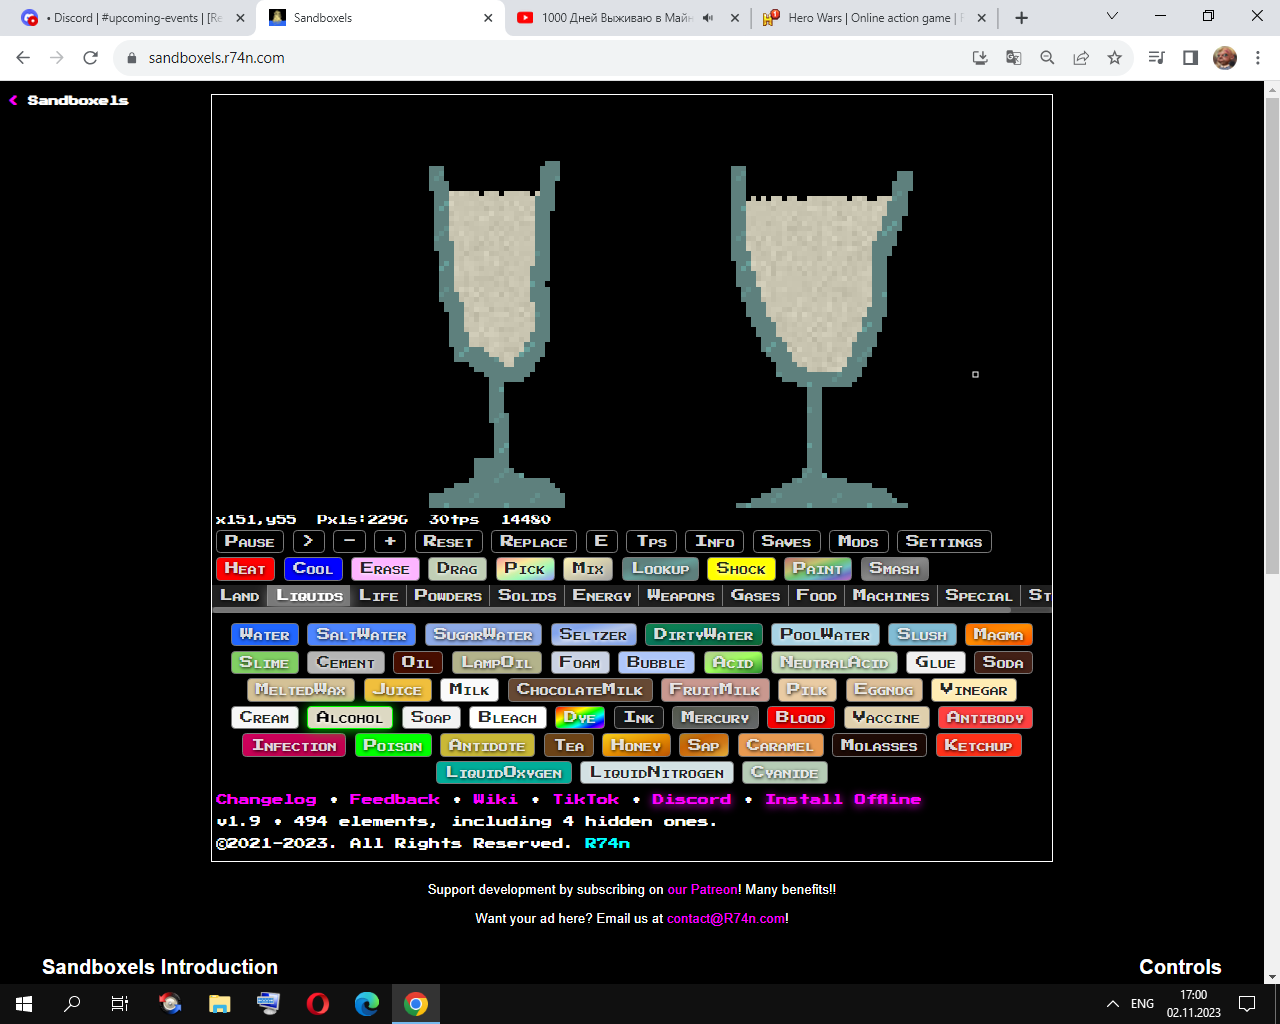The width and height of the screenshot is (1280, 1024).
Task: Open the Windows notification center icon
Action: [x=1247, y=1004]
